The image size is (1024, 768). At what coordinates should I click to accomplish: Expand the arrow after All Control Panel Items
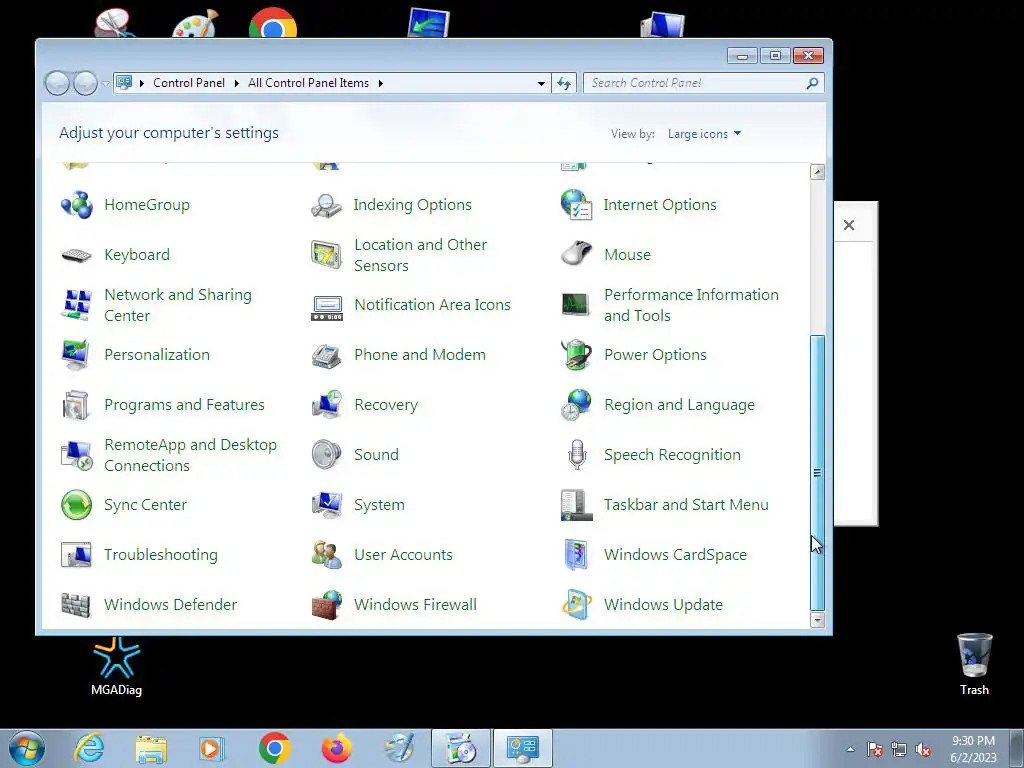tap(381, 83)
